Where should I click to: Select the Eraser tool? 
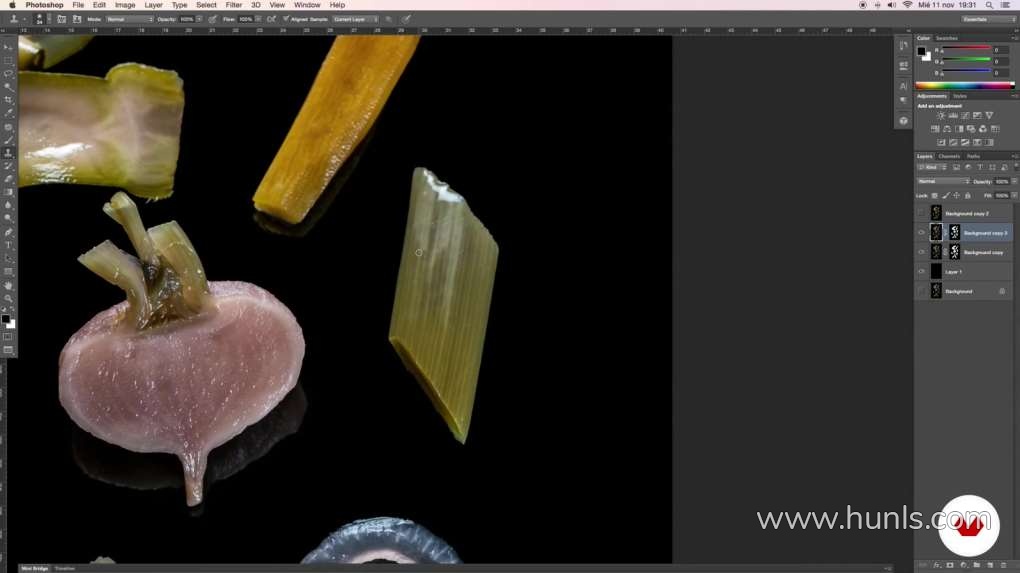coord(8,179)
